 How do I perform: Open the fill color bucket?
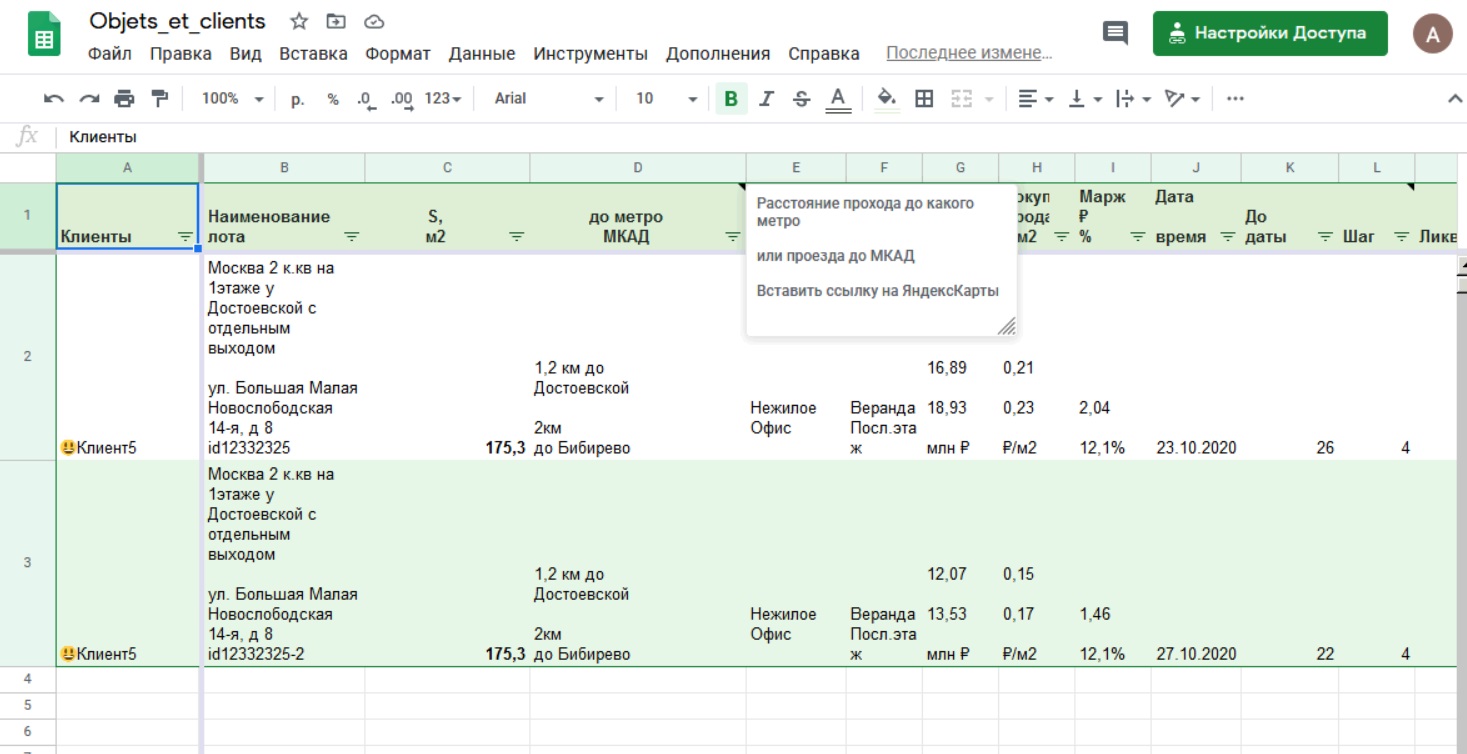886,98
